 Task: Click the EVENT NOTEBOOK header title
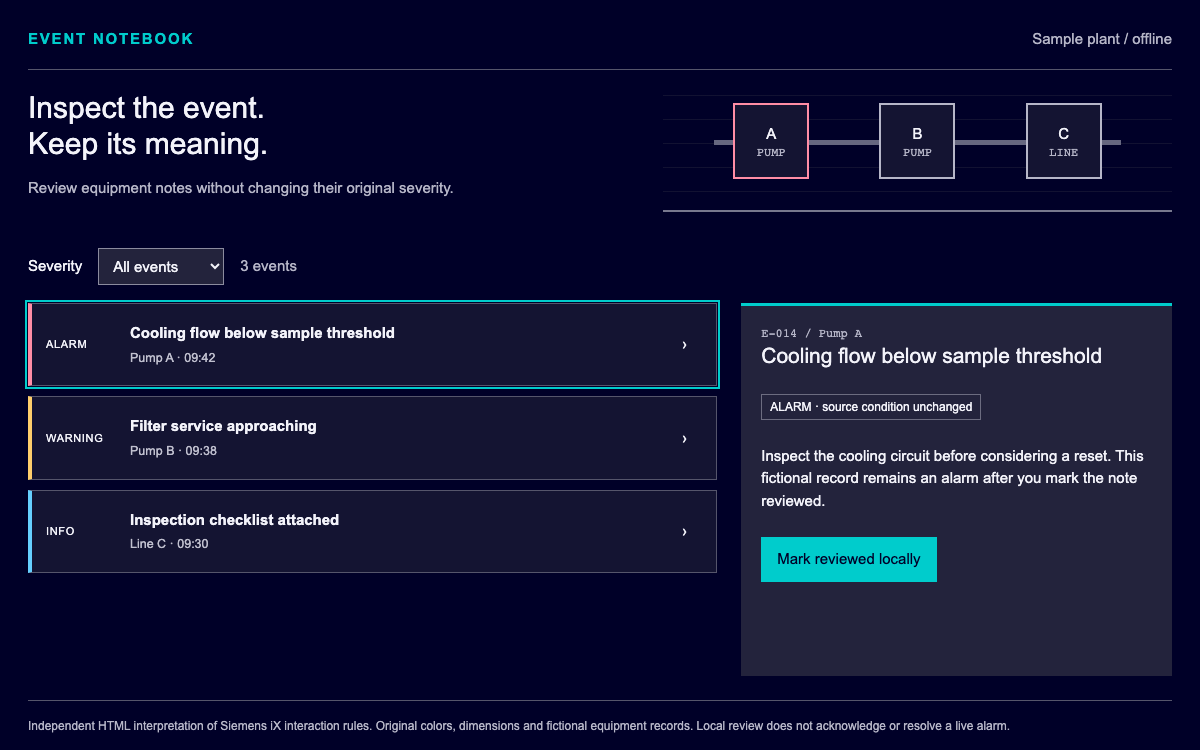coord(111,39)
